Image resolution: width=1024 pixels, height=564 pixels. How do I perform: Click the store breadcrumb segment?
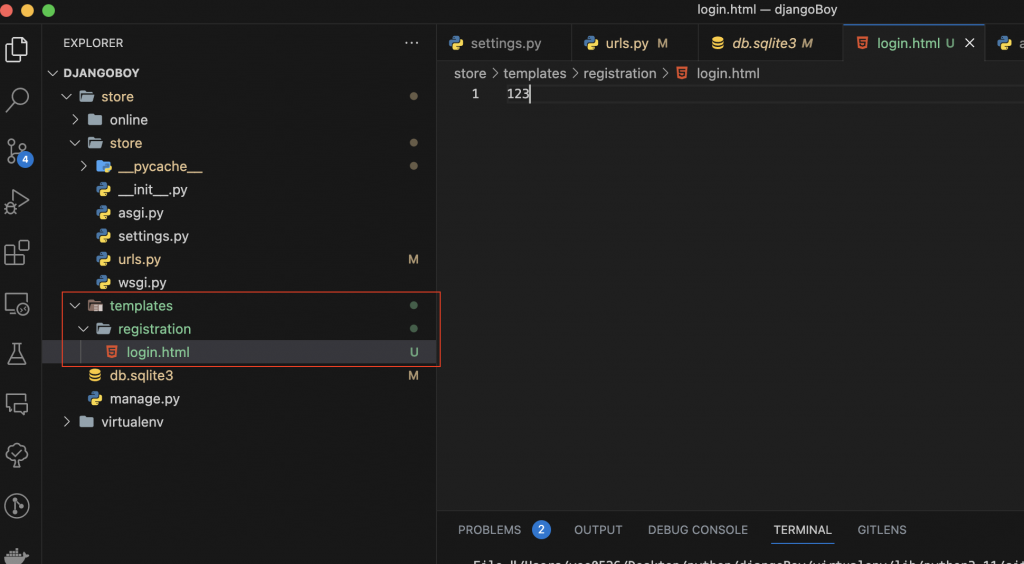[470, 74]
